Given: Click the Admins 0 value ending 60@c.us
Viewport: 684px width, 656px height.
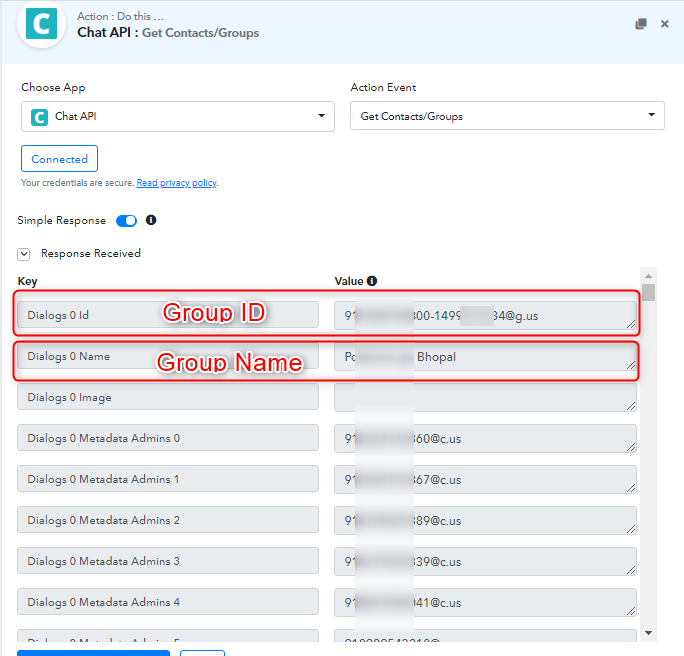Looking at the screenshot, I should (485, 439).
